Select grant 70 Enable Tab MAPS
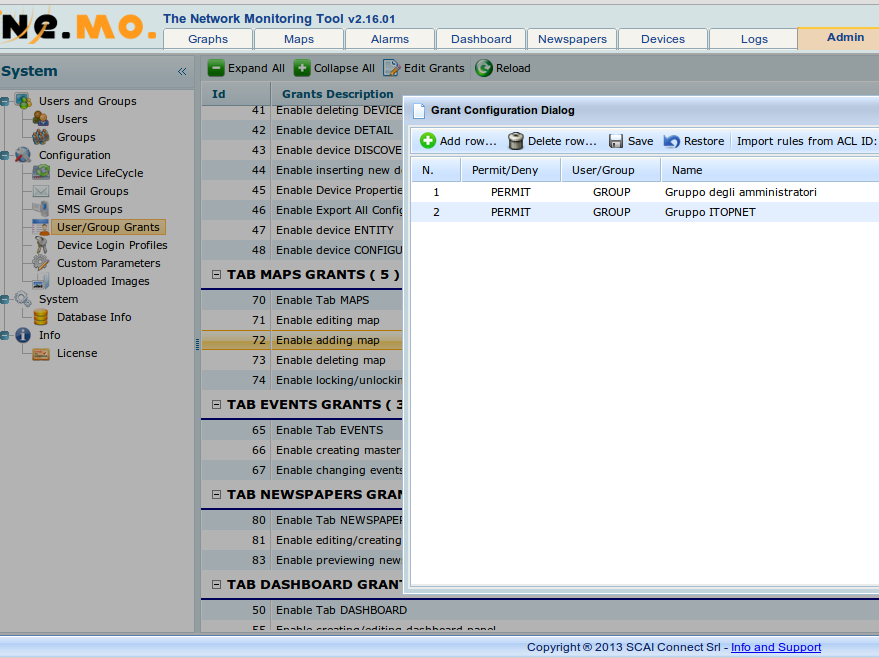Viewport: 879px width, 658px height. coord(302,300)
